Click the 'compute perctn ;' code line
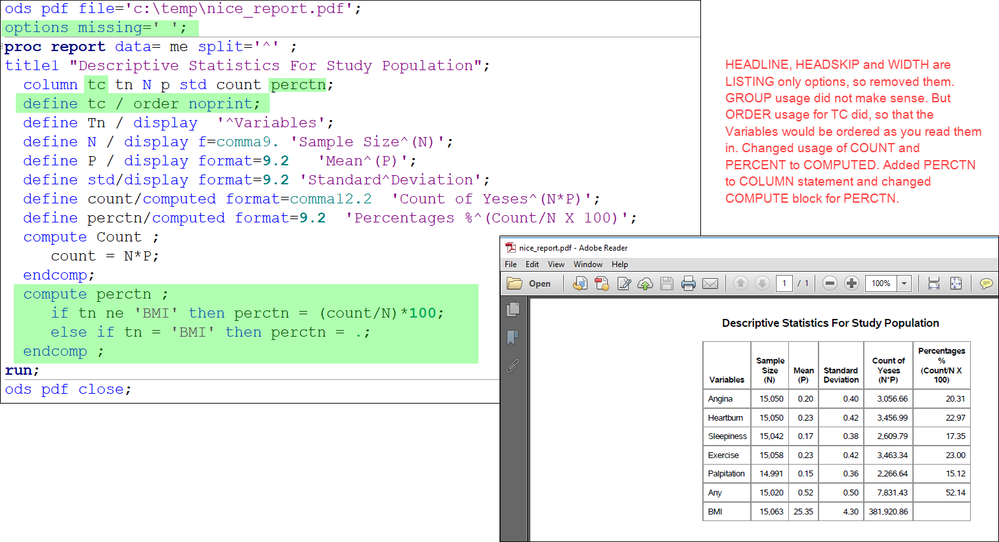 (x=96, y=294)
